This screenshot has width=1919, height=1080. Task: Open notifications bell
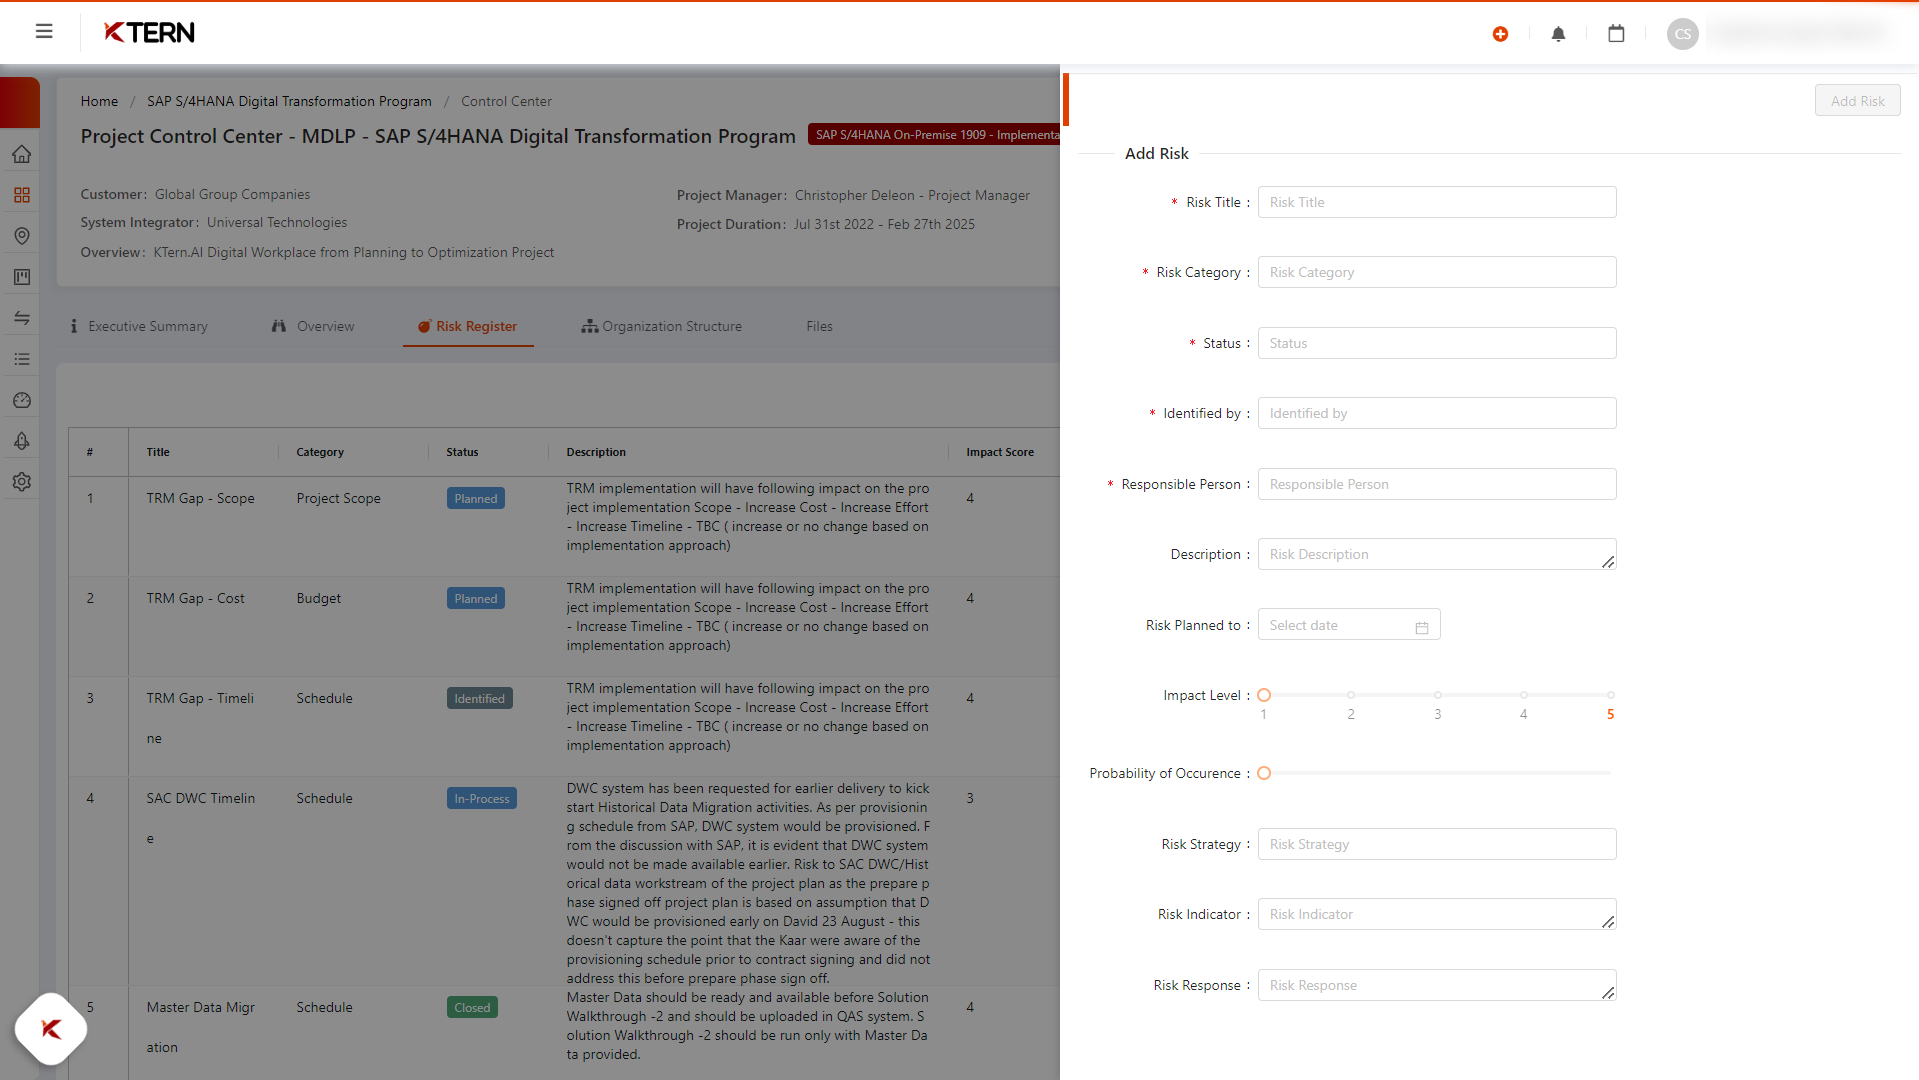[x=1558, y=34]
